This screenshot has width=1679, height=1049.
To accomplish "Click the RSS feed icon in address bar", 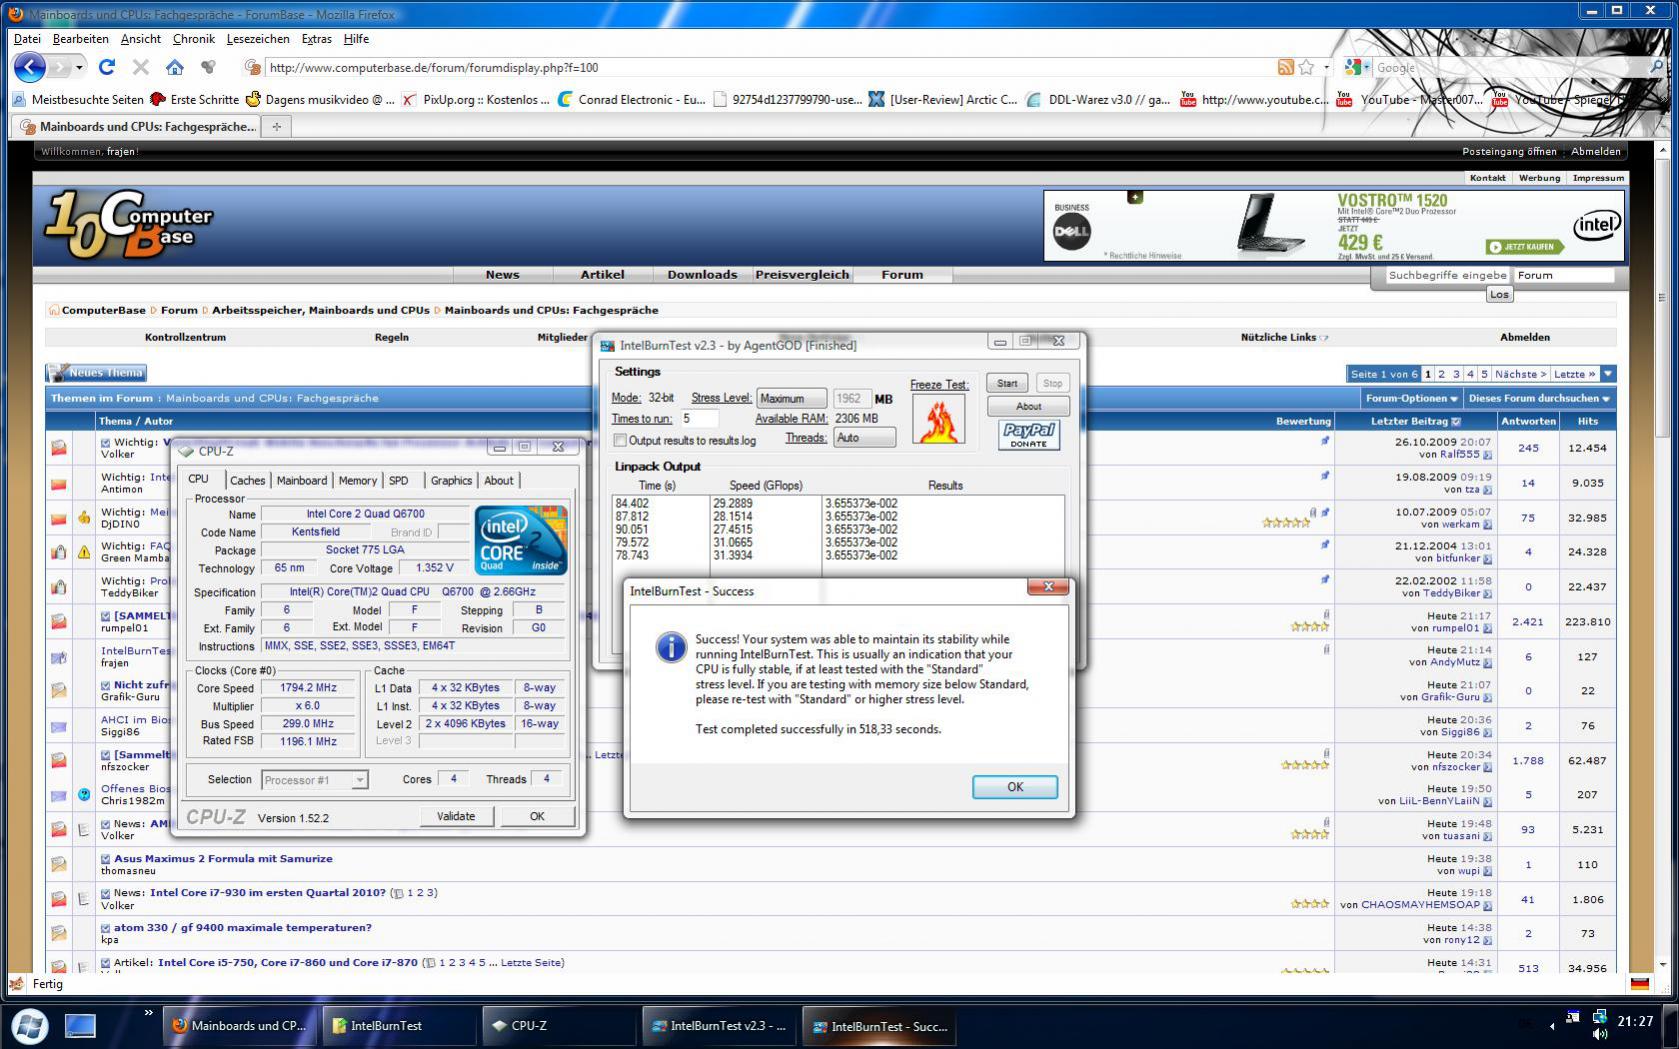I will click(x=1286, y=67).
